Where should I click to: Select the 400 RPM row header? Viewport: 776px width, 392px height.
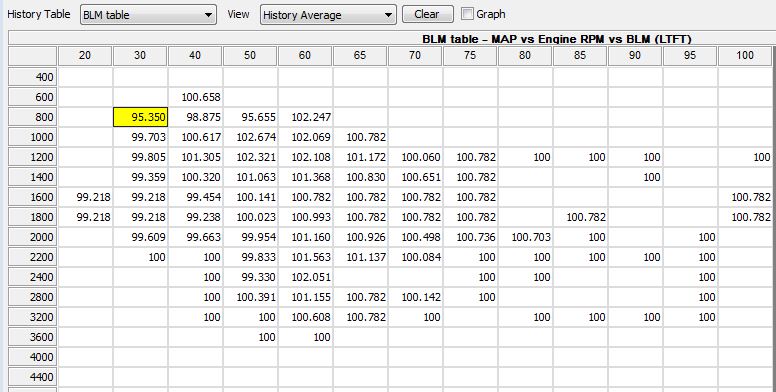click(33, 77)
